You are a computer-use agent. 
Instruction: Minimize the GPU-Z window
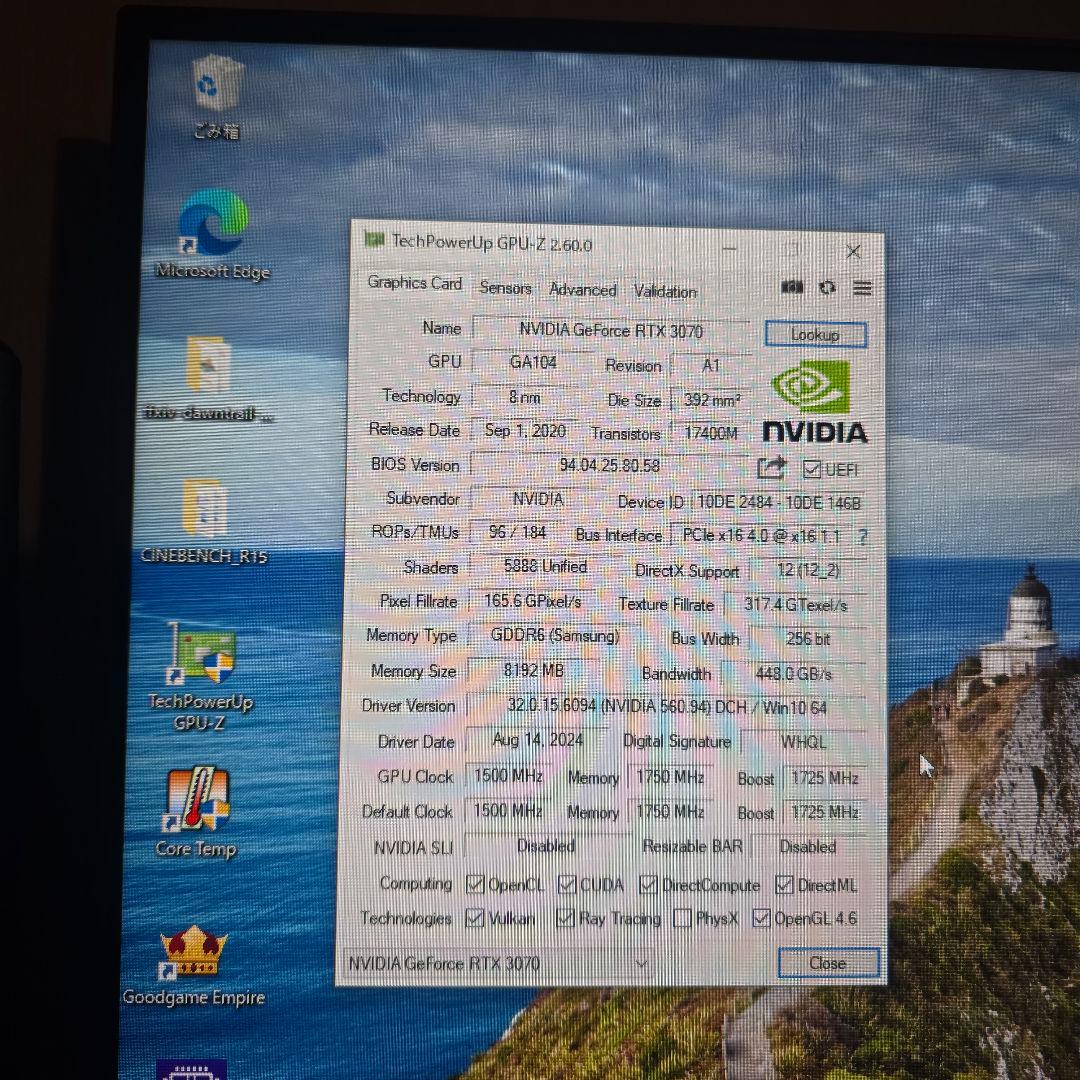(730, 248)
